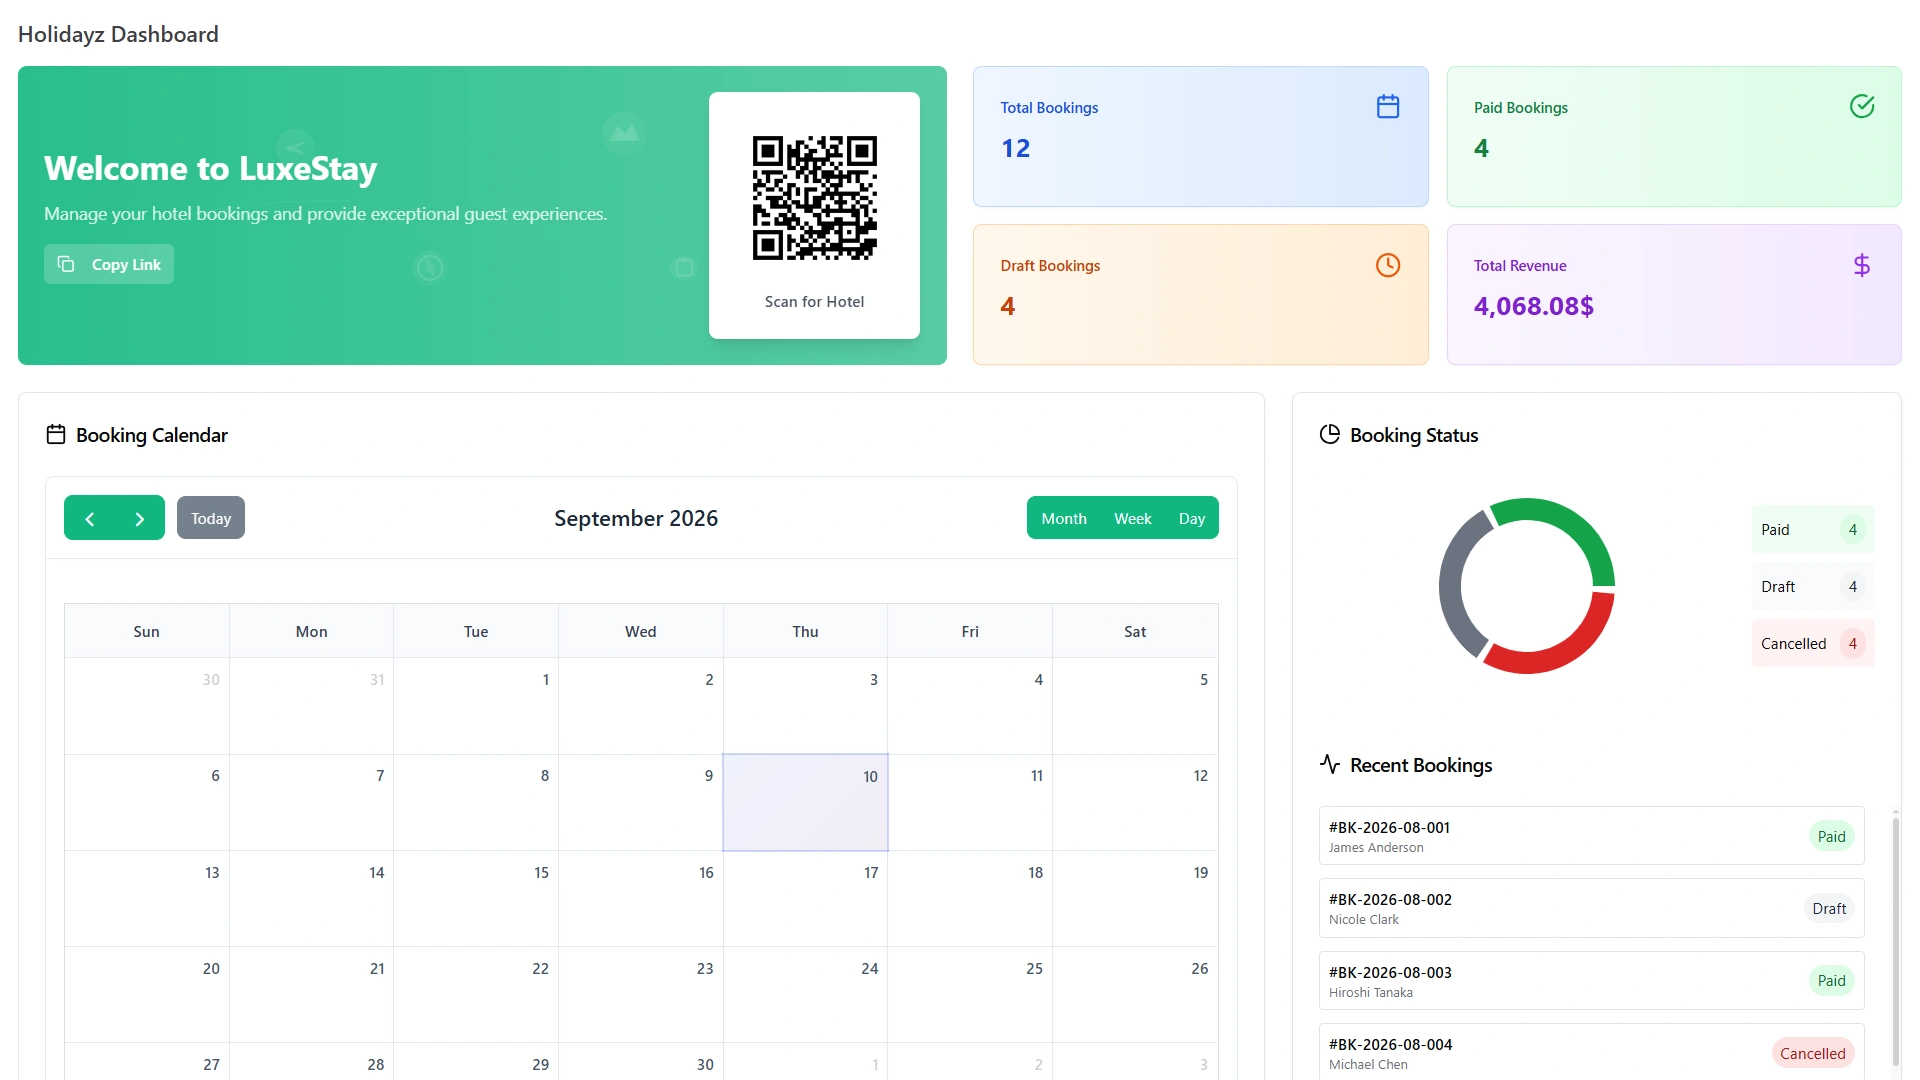Click the Draft status badge for Nicole Clark
Screen dimensions: 1920x1080
[x=1829, y=908]
